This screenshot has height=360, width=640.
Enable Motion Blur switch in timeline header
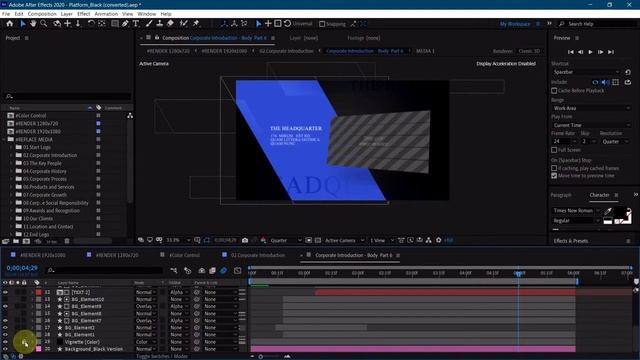point(224,271)
